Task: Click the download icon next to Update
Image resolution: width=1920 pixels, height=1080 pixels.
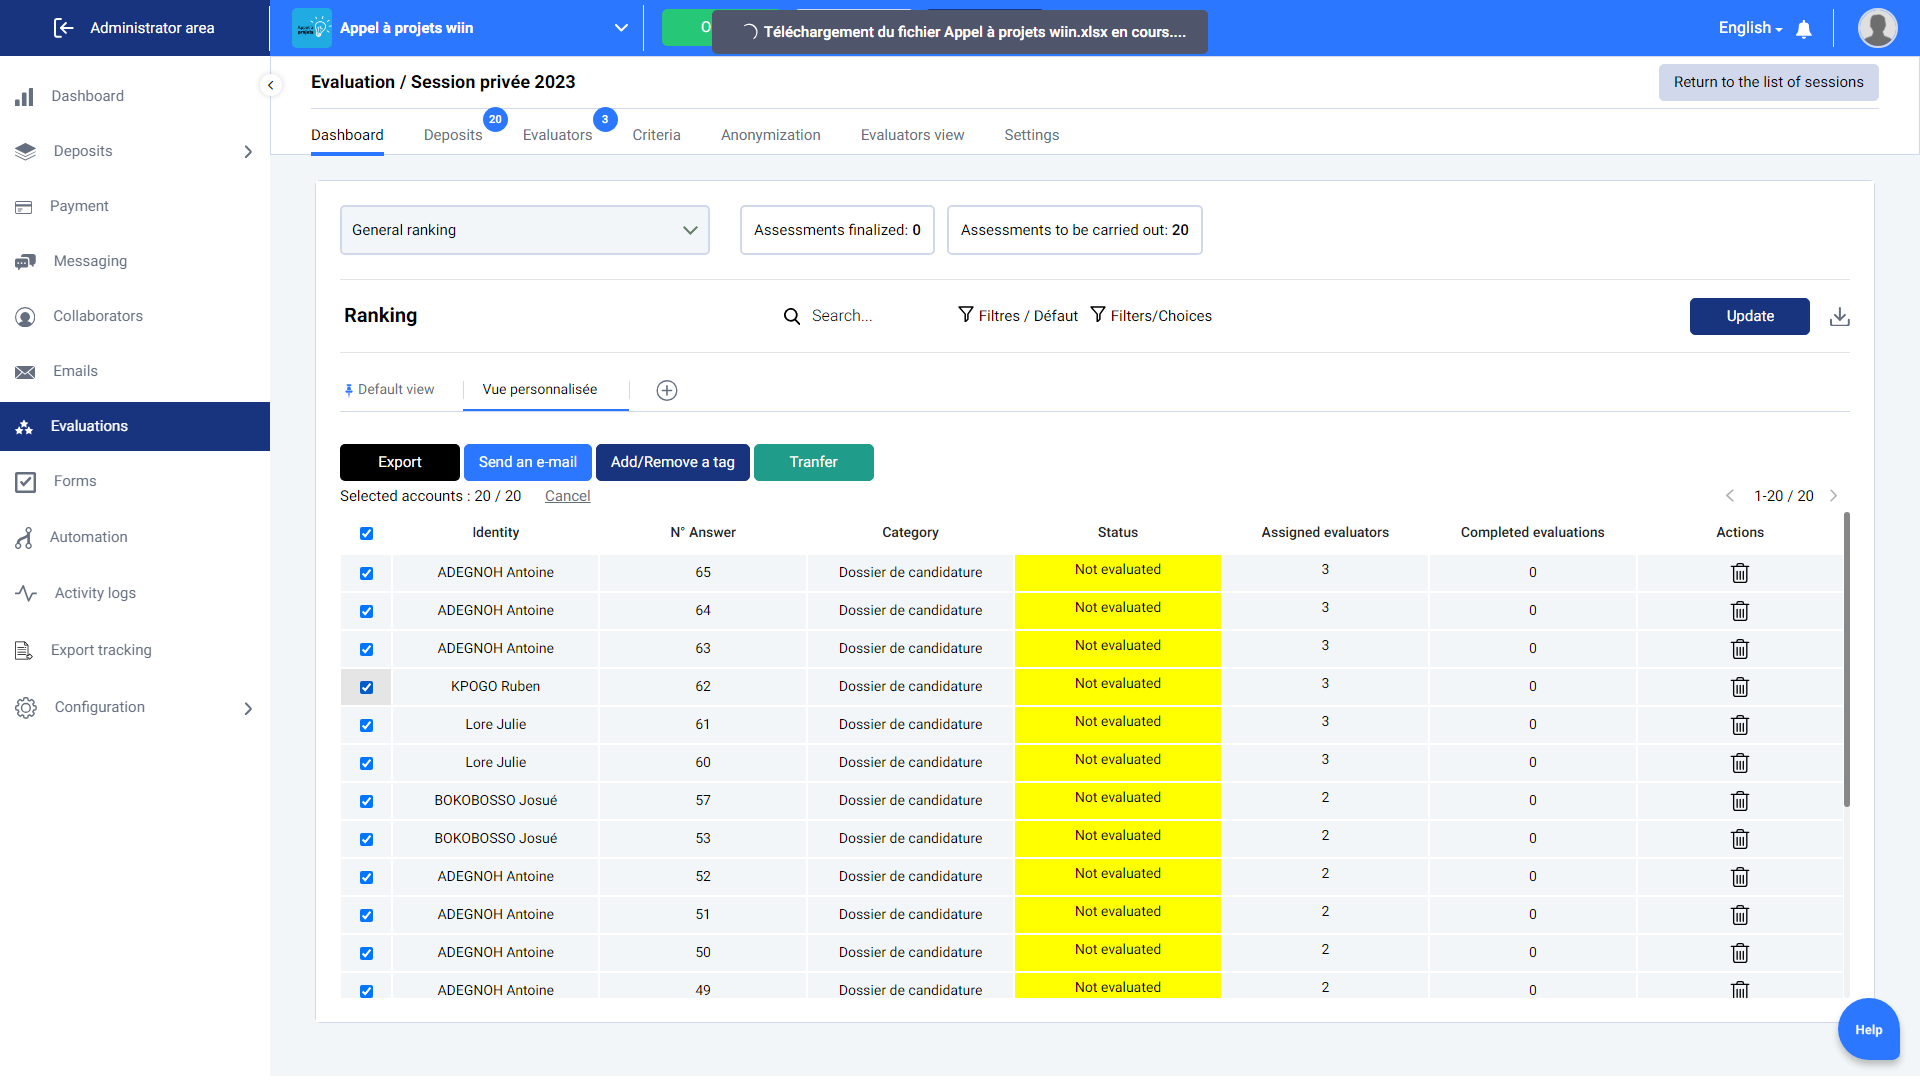Action: [x=1840, y=317]
